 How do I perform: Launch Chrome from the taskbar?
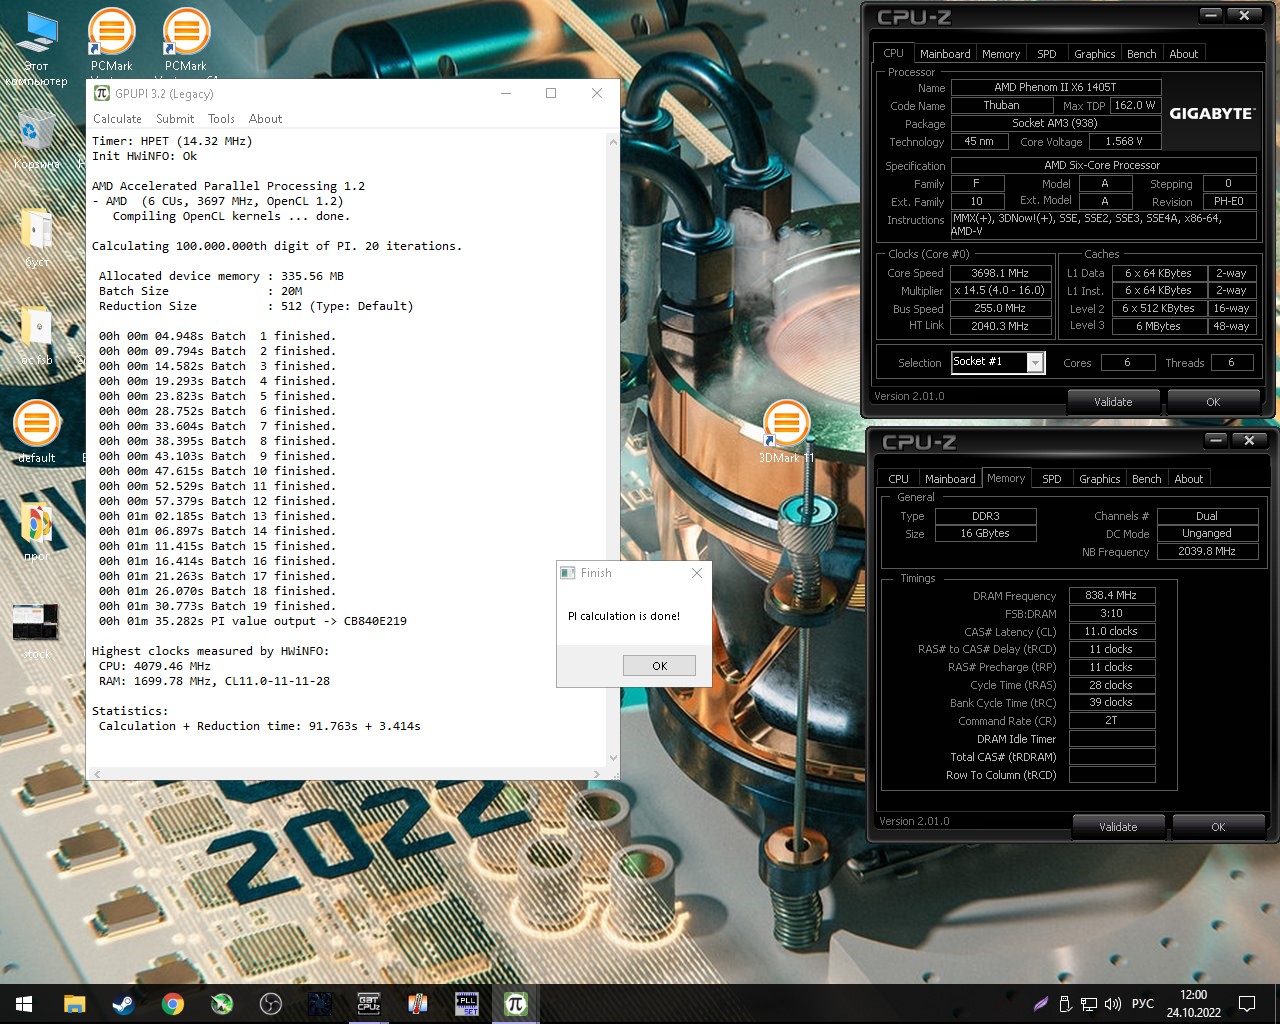click(172, 1004)
